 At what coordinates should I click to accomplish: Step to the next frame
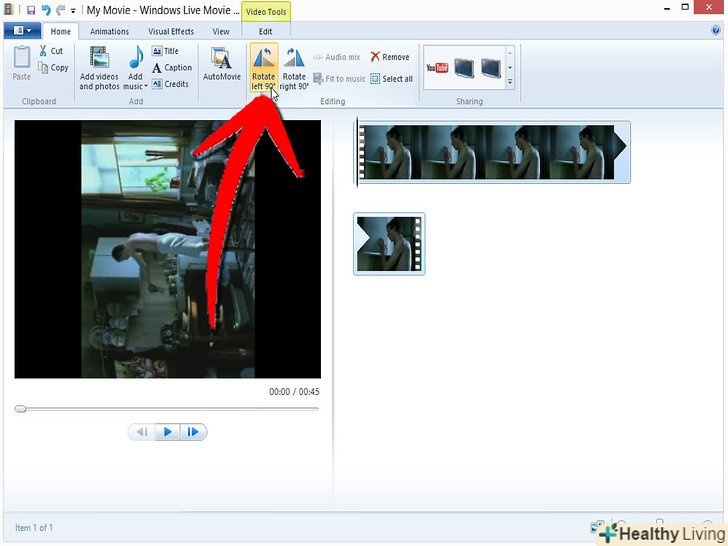coord(193,432)
